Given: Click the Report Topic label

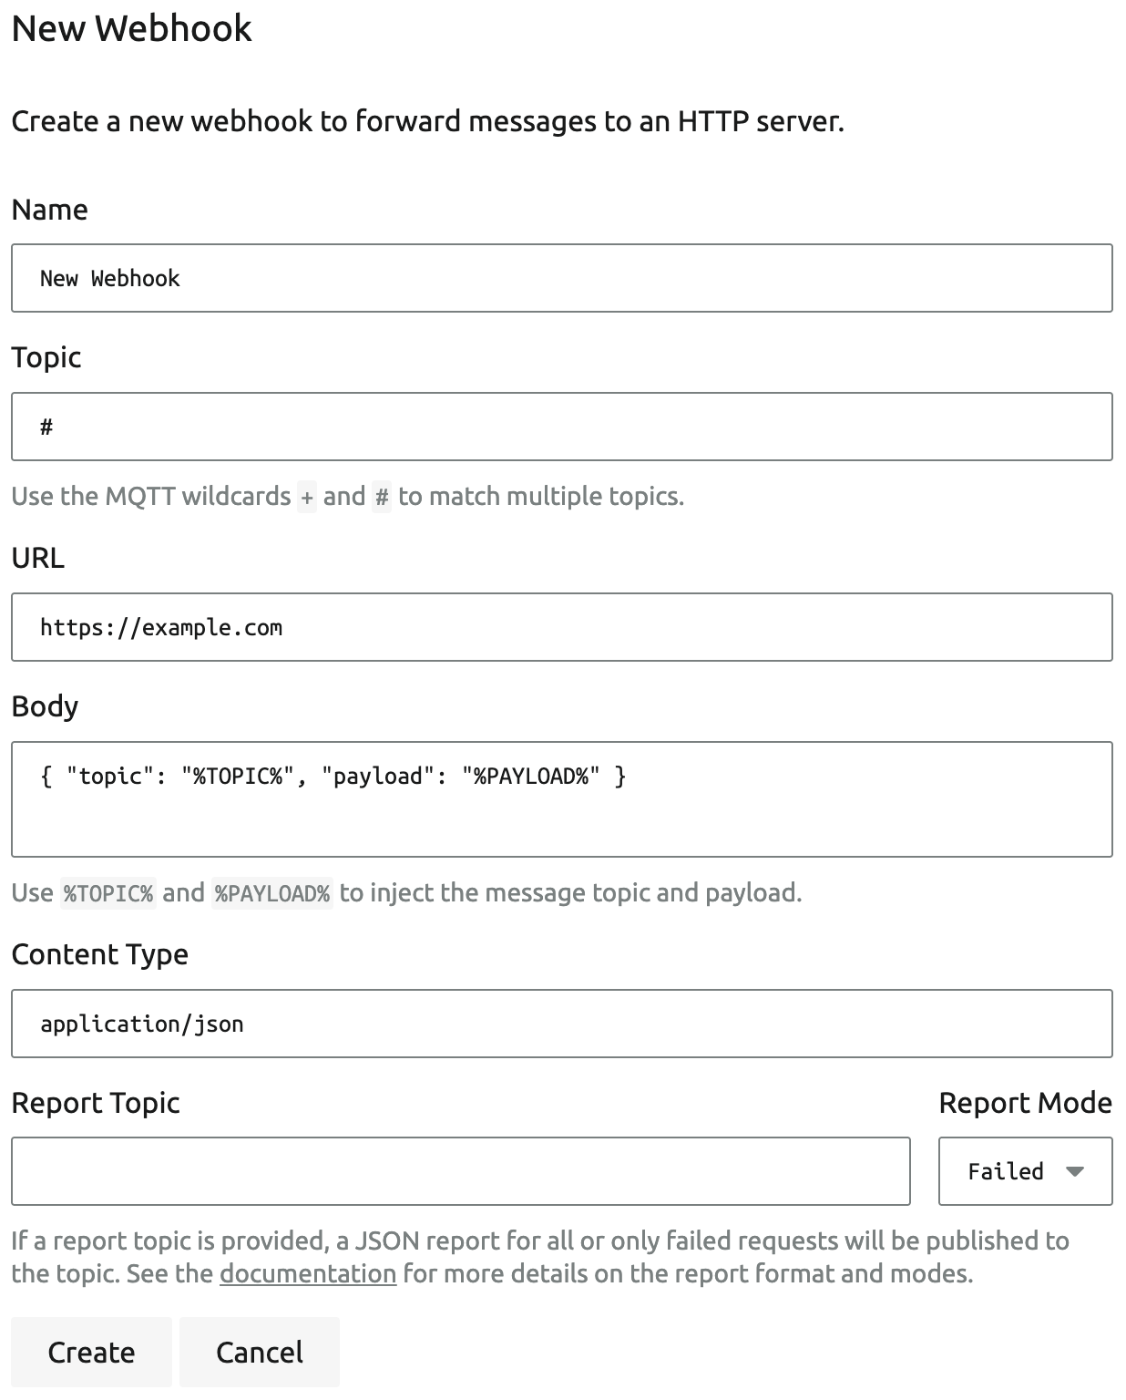Looking at the screenshot, I should coord(96,1103).
